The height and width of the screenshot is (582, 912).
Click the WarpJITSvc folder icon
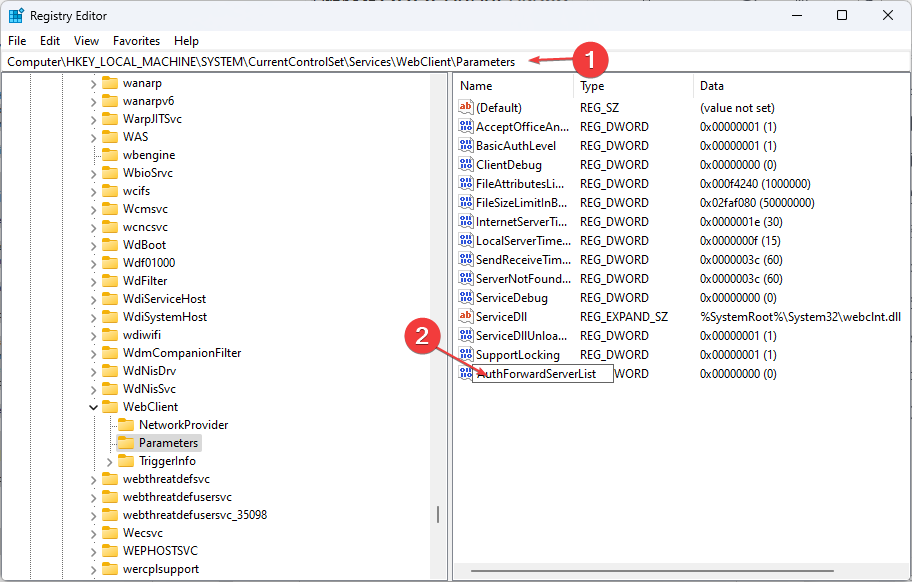(110, 119)
